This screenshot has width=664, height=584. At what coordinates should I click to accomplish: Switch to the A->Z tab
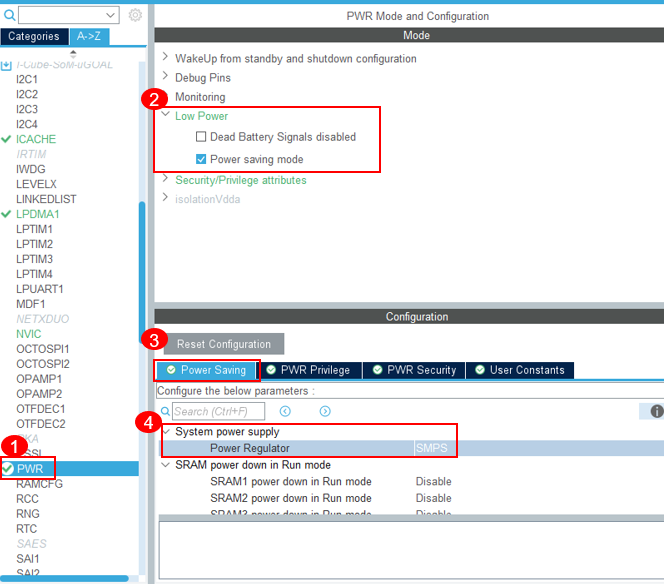pyautogui.click(x=89, y=36)
